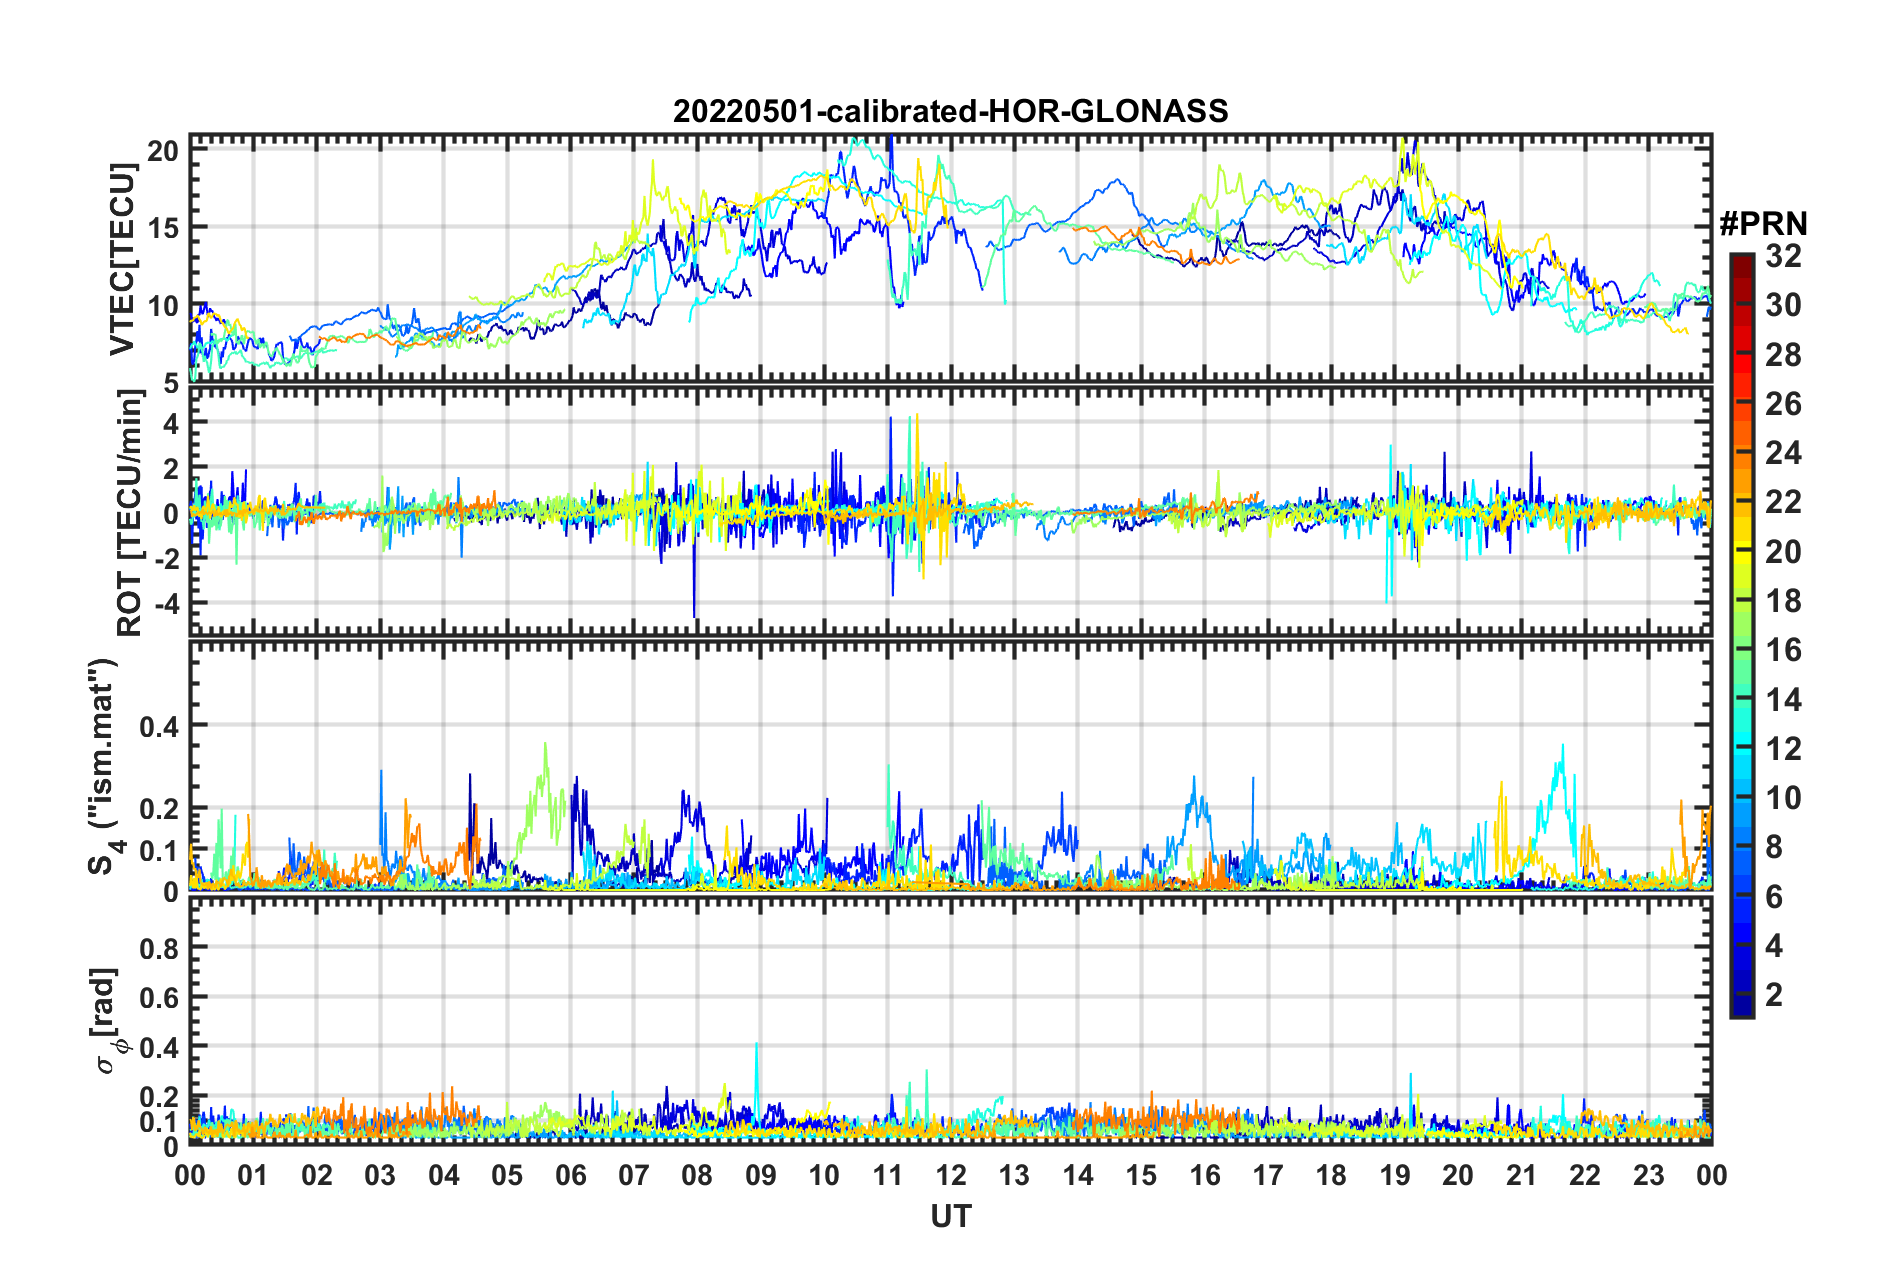The image size is (1902, 1272).
Task: Click x-axis hour label 17
Action: pos(1268,1175)
